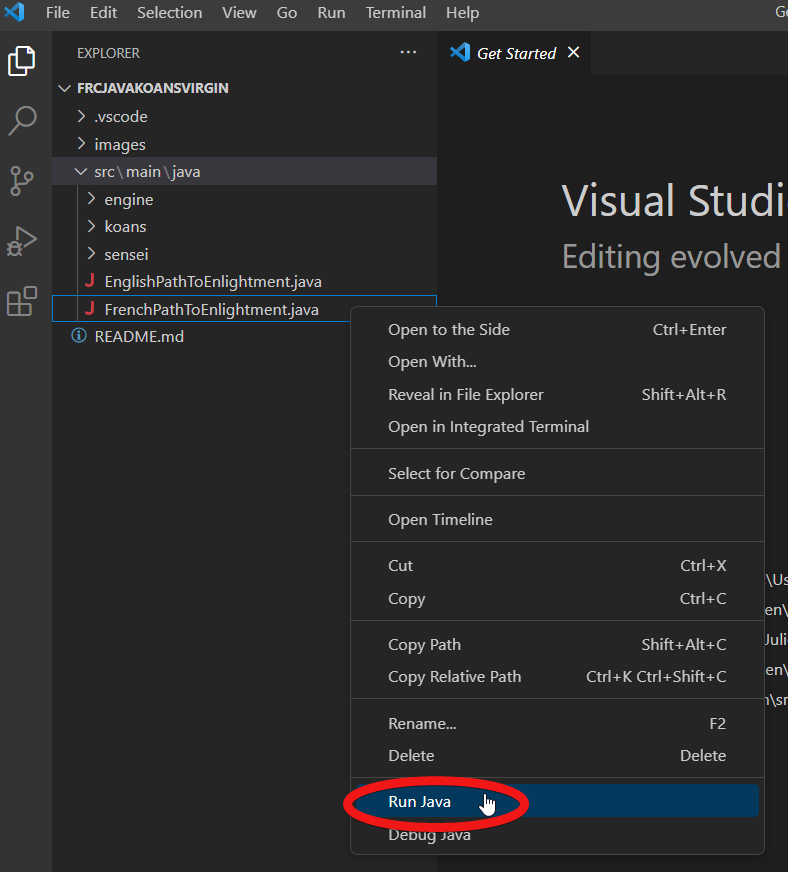The image size is (788, 872).
Task: Select Cut in context menu
Action: tap(557, 566)
